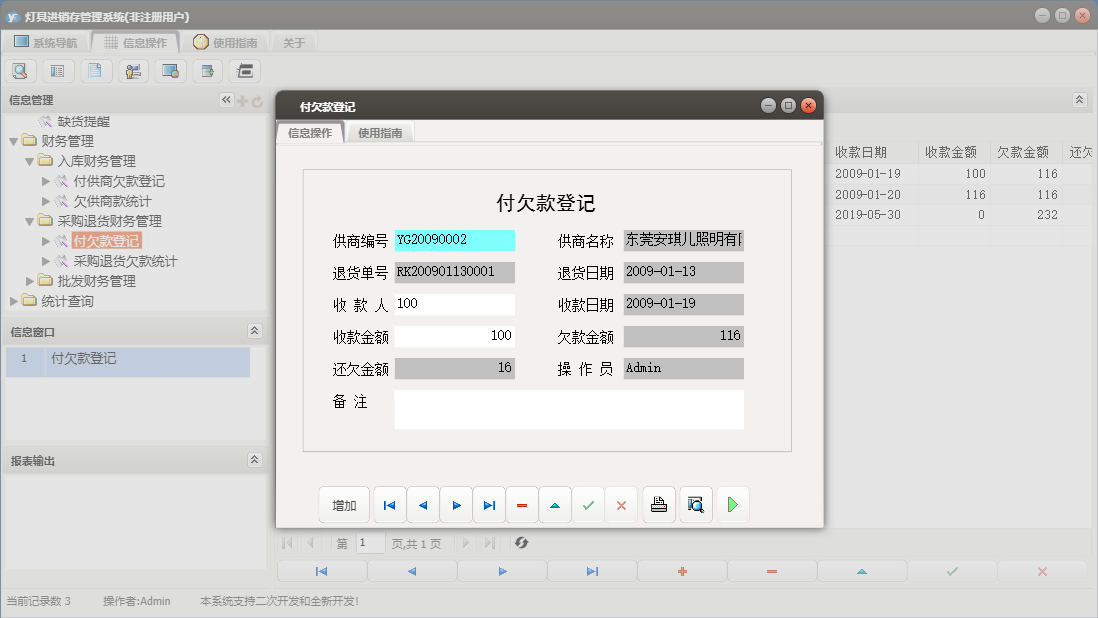Click the green run arrow in the dialog

coord(732,504)
